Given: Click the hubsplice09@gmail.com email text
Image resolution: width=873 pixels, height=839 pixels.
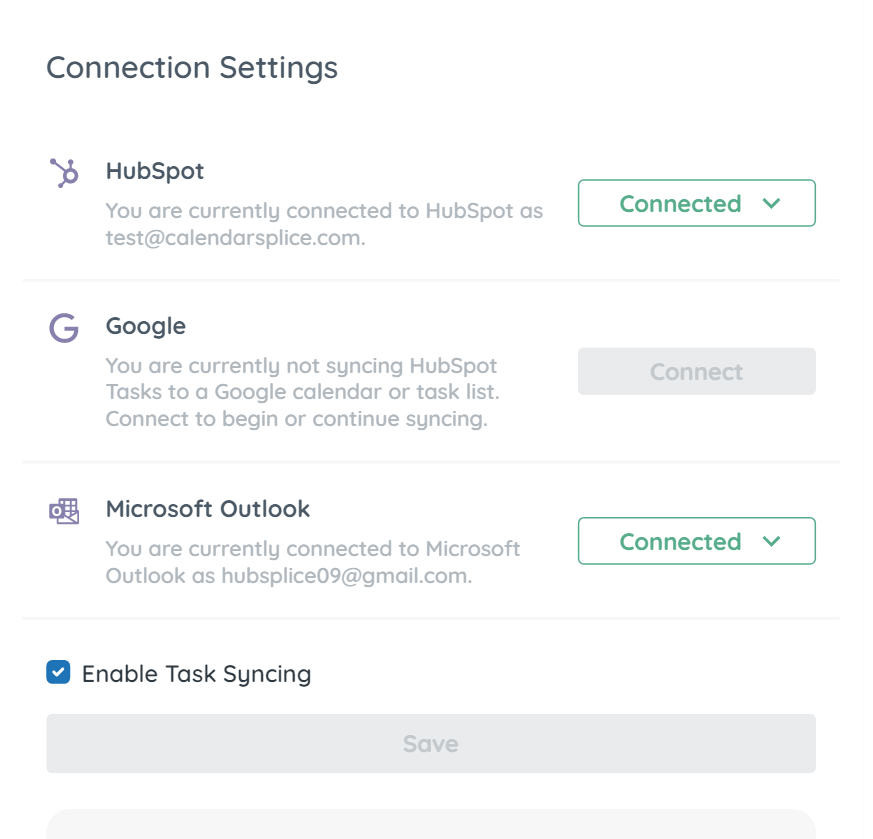Looking at the screenshot, I should pyautogui.click(x=346, y=576).
